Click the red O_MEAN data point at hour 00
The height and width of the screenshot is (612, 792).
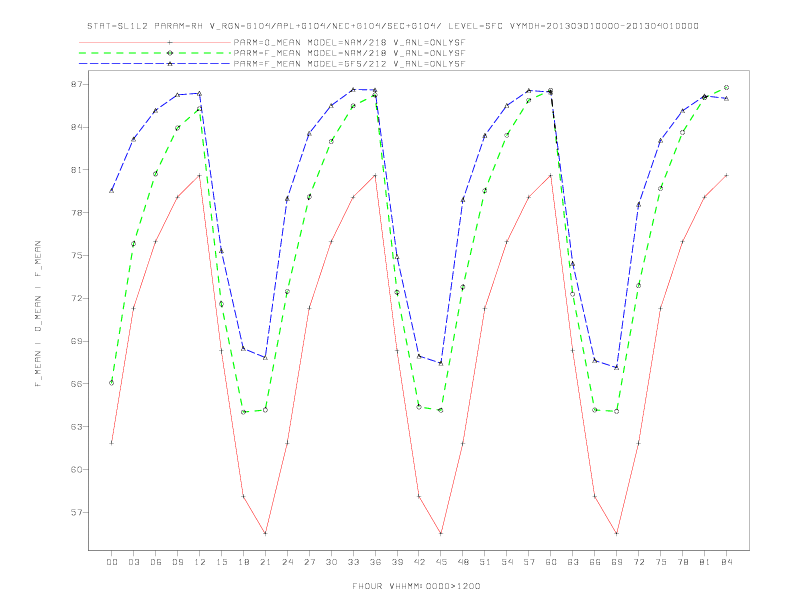click(112, 443)
